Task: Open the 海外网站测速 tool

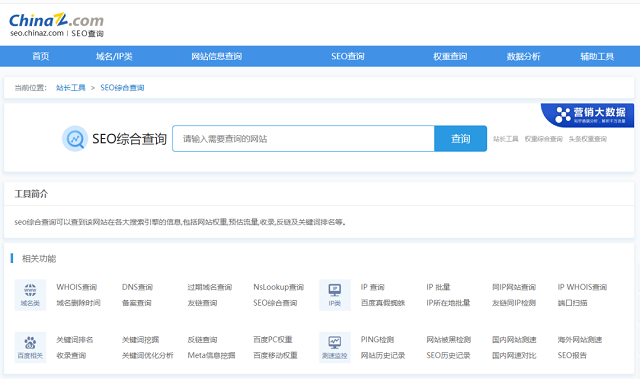Action: 580,339
